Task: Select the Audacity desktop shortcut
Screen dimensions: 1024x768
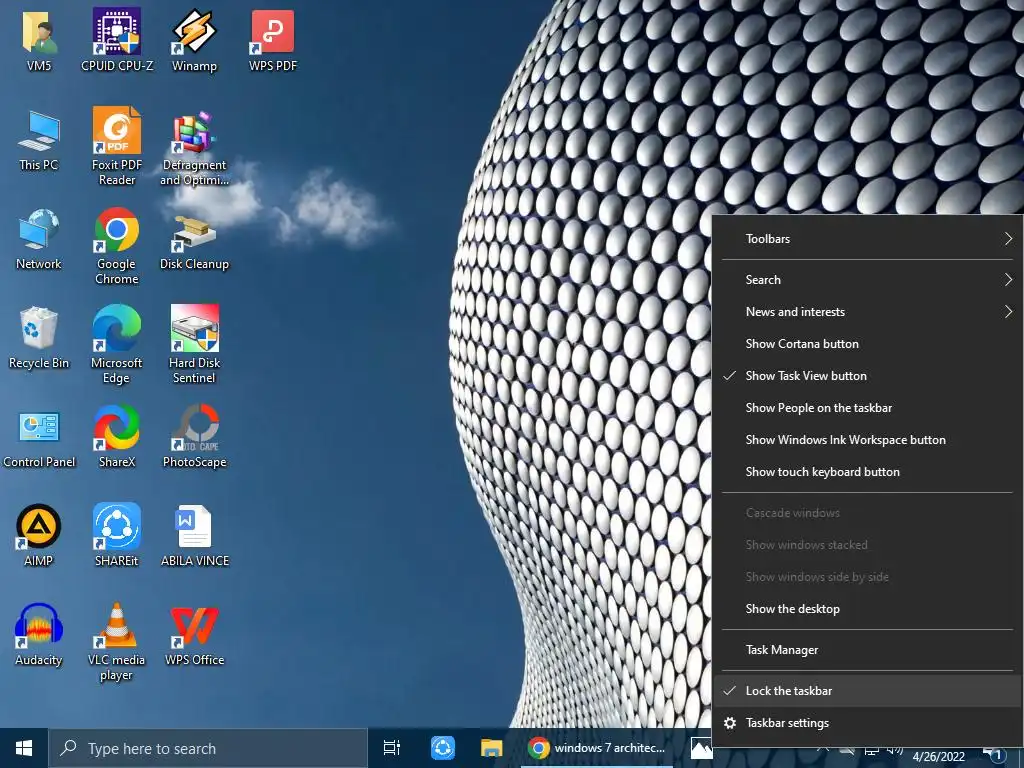Action: pyautogui.click(x=39, y=635)
